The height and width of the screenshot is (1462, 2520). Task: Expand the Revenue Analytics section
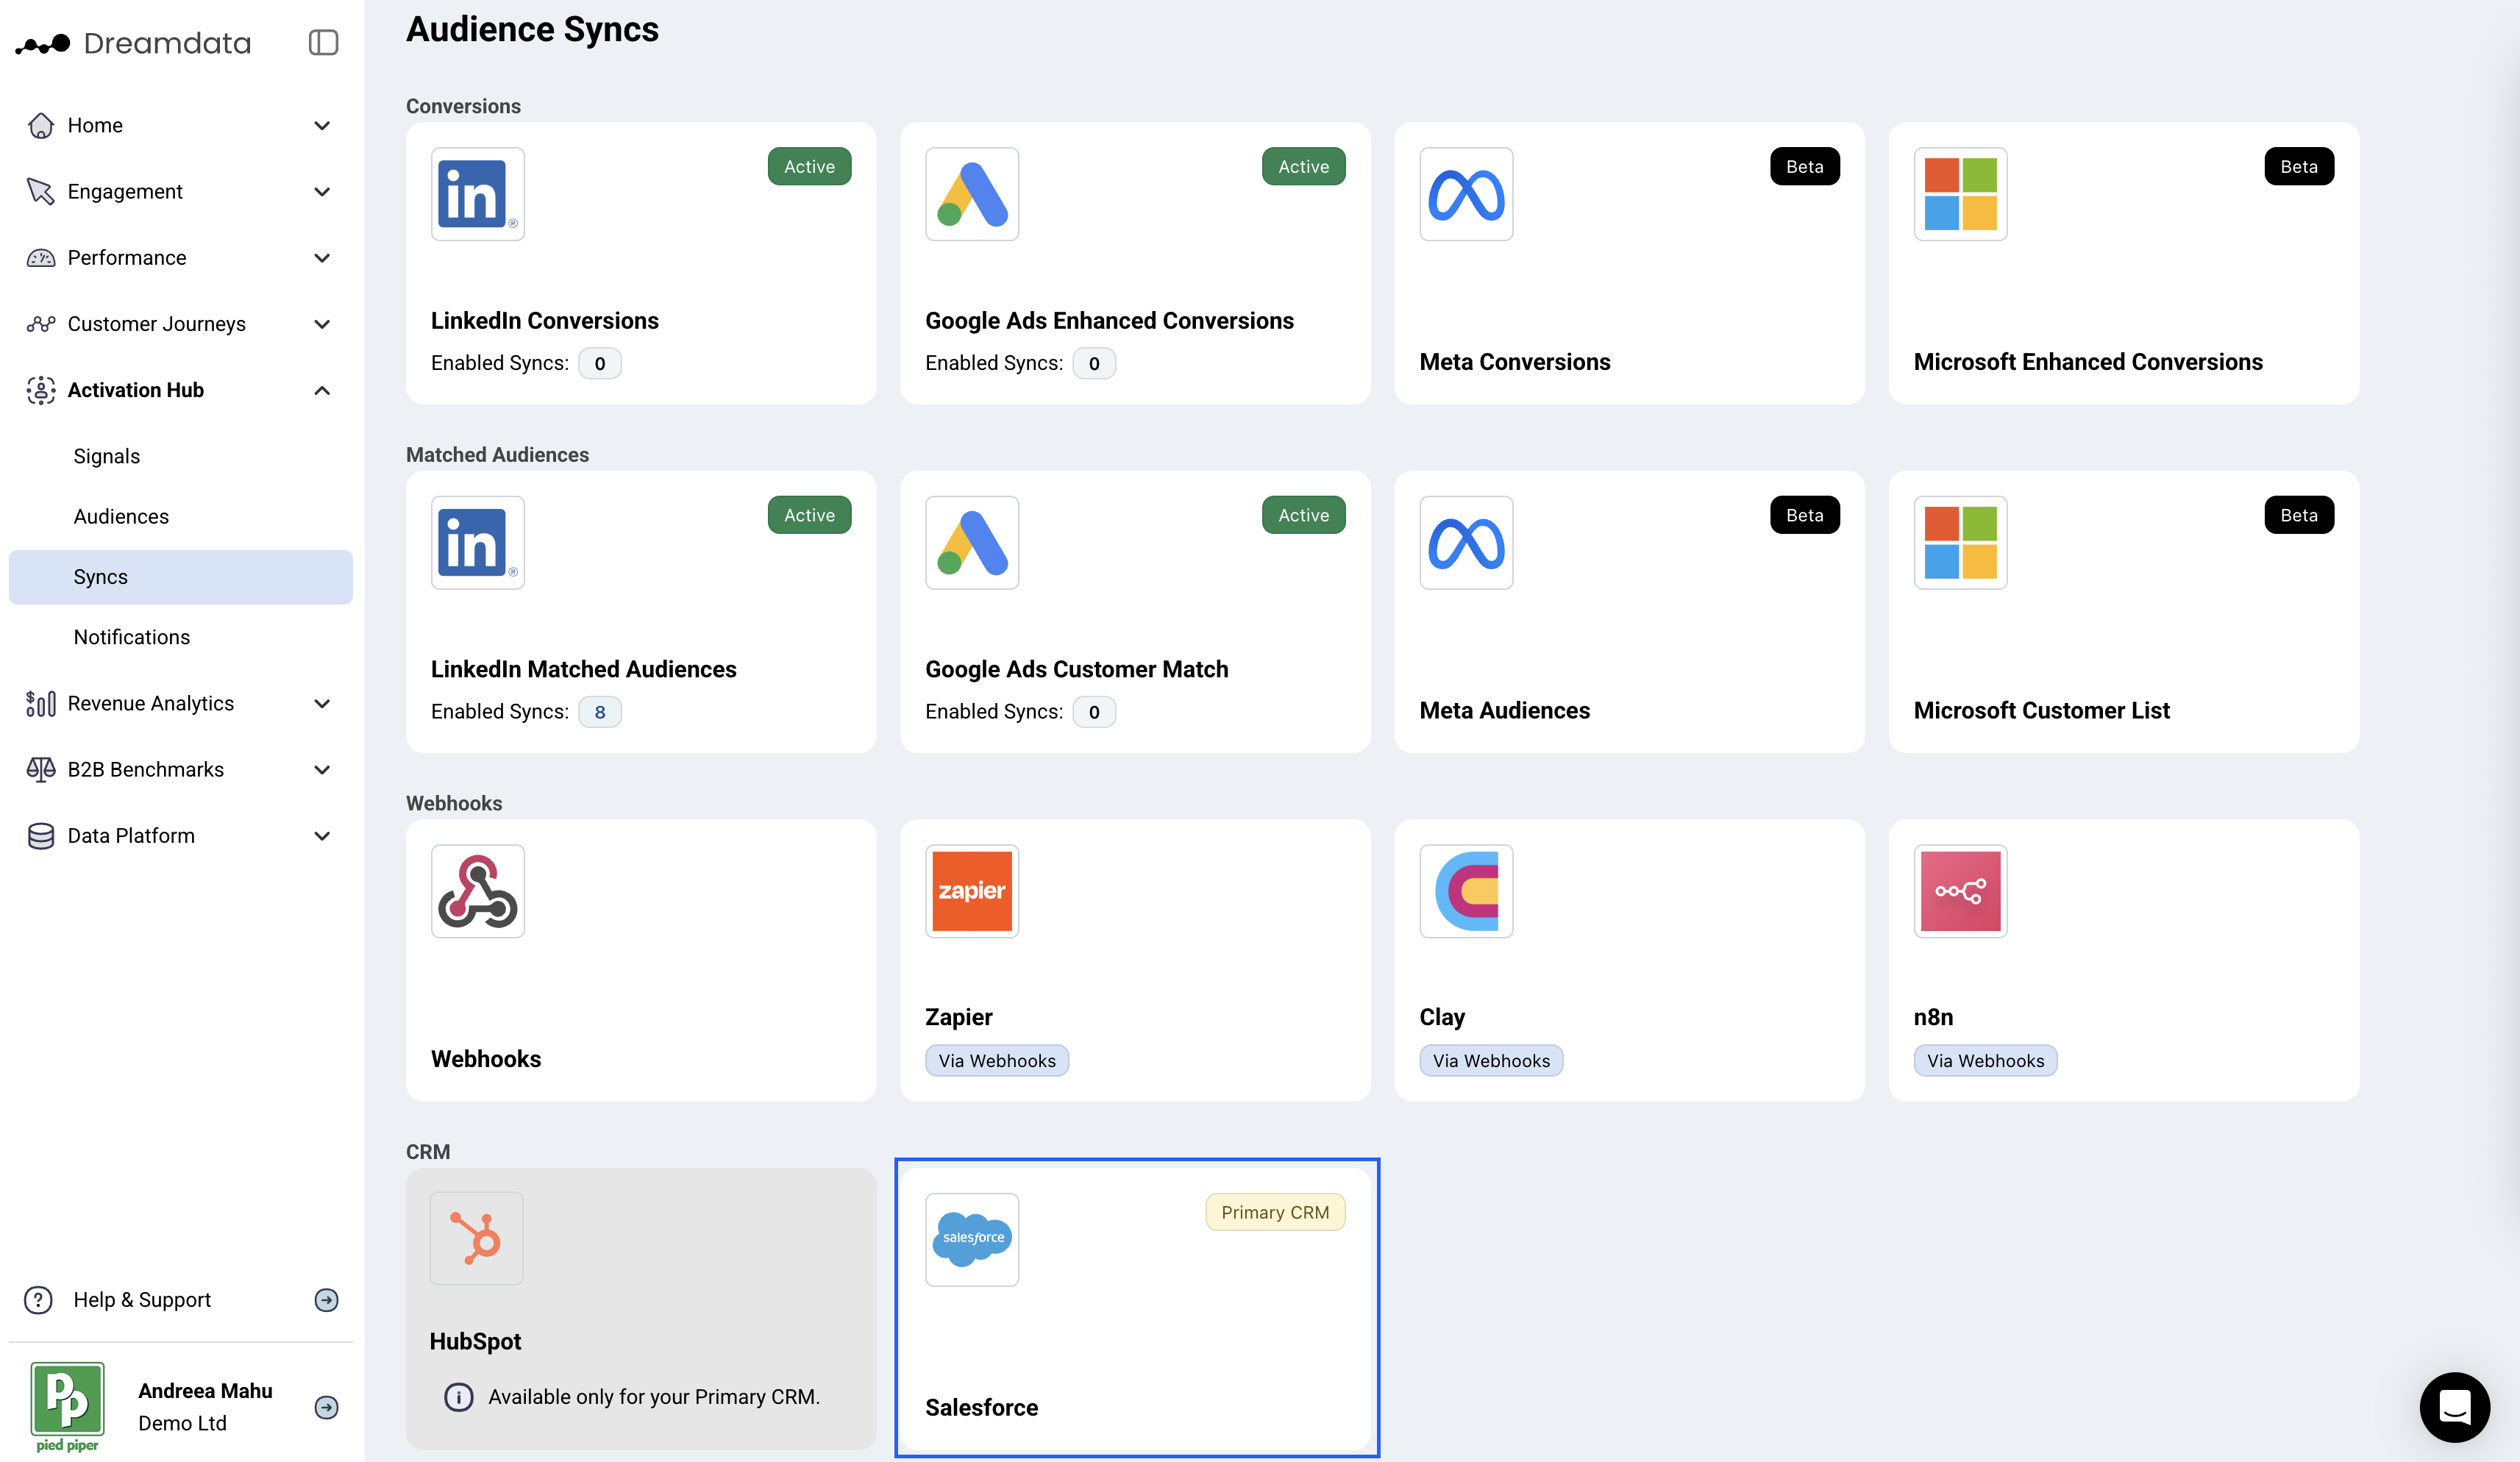pyautogui.click(x=322, y=704)
